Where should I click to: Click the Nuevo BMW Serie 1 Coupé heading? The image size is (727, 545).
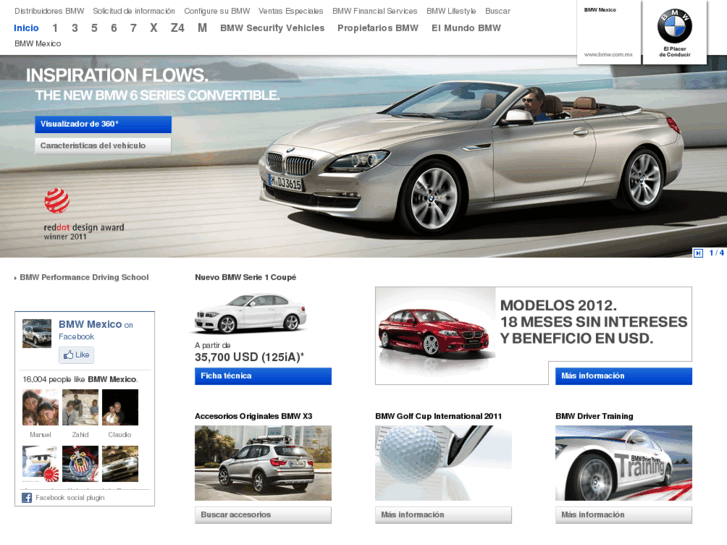(245, 277)
